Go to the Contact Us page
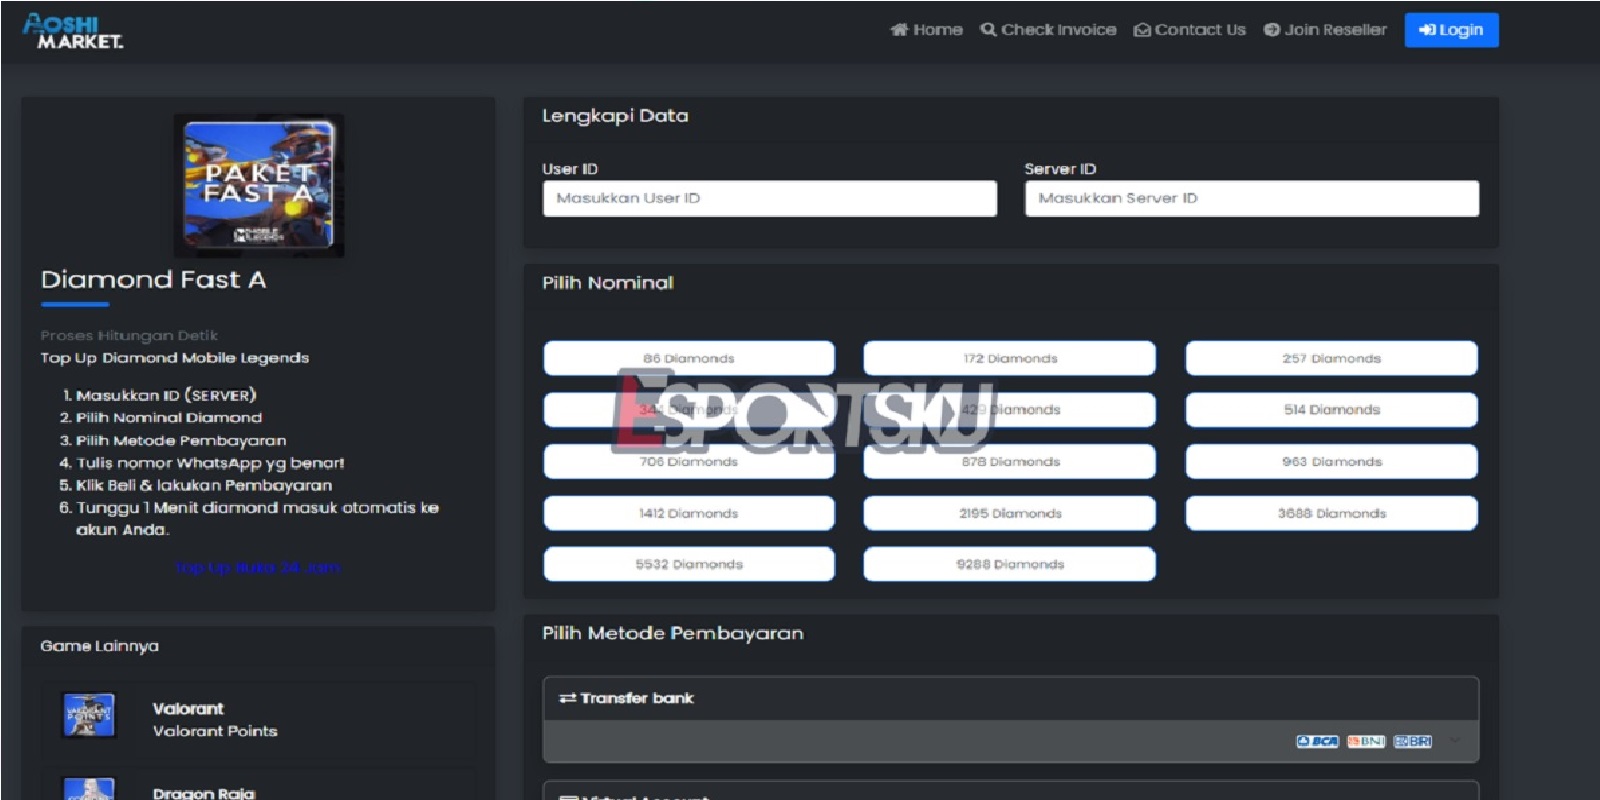This screenshot has height=800, width=1600. (1189, 30)
